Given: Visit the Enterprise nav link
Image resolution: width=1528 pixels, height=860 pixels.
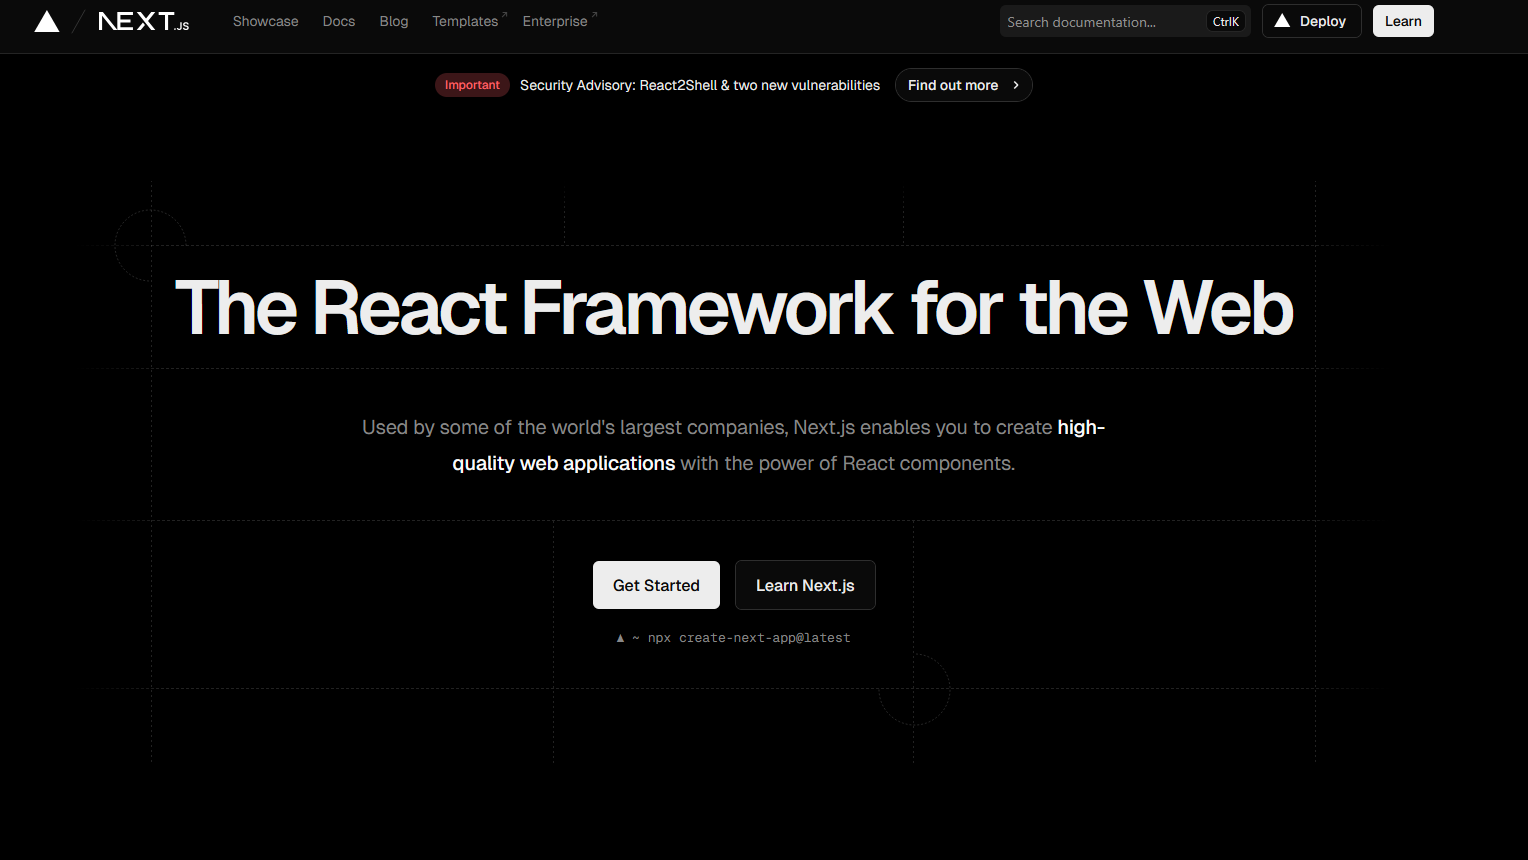Looking at the screenshot, I should [554, 21].
